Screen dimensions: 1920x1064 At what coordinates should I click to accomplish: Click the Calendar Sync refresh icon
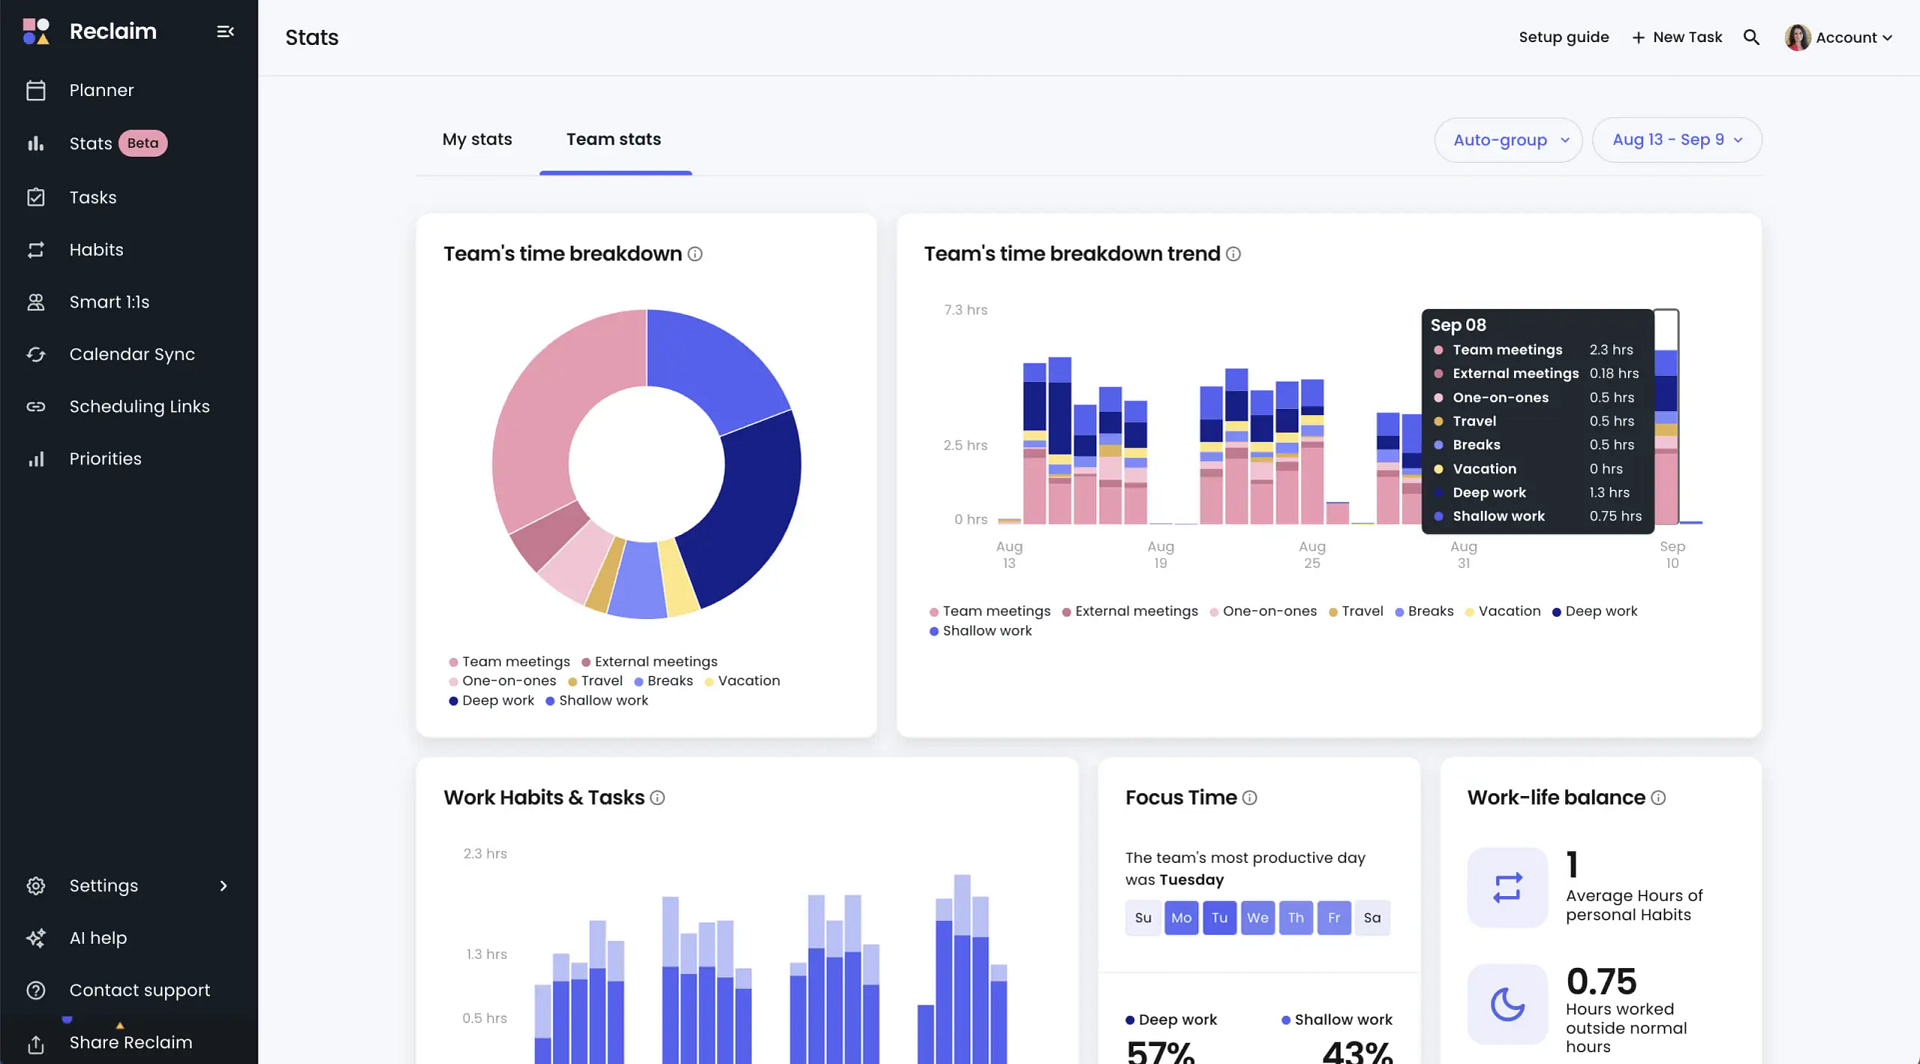point(36,354)
